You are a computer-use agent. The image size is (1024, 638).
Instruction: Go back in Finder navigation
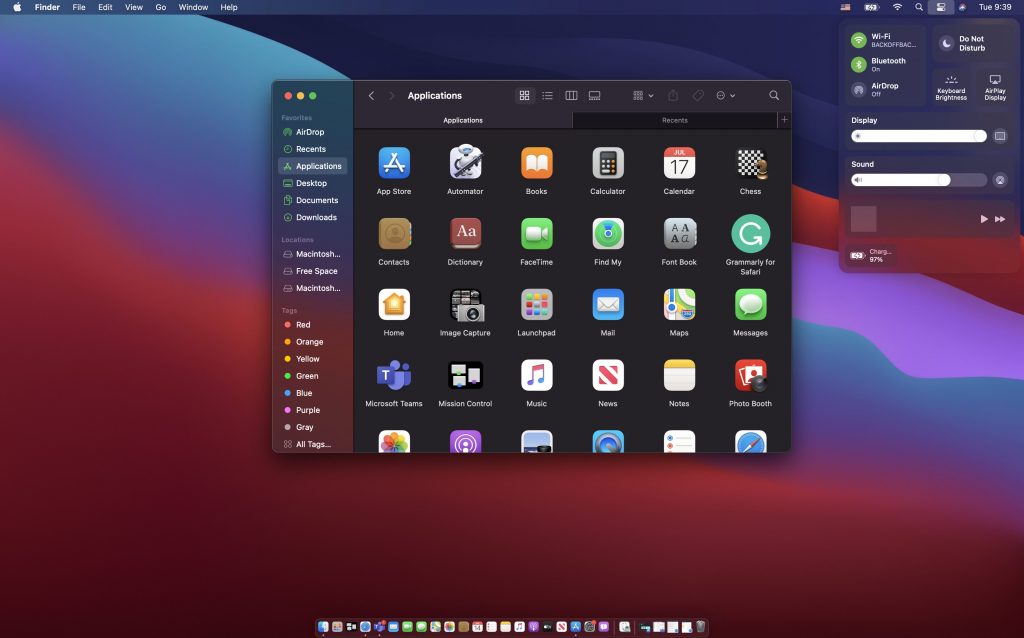coord(371,95)
